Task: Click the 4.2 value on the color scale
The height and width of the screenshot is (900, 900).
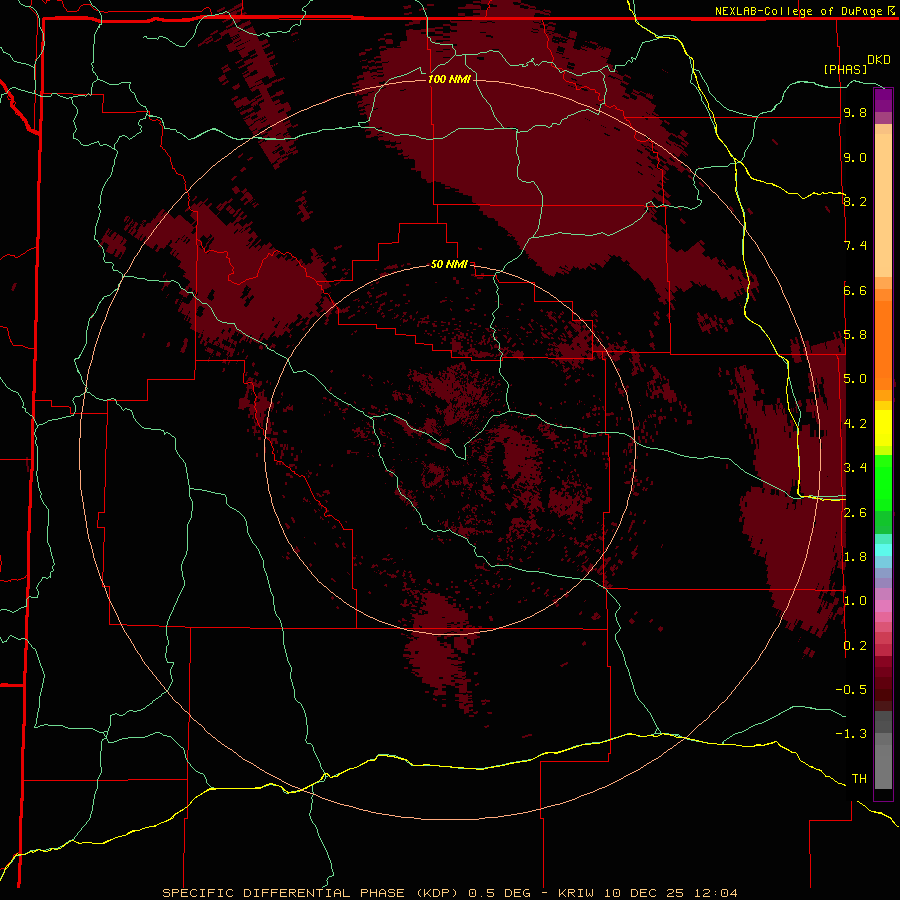Action: 855,424
